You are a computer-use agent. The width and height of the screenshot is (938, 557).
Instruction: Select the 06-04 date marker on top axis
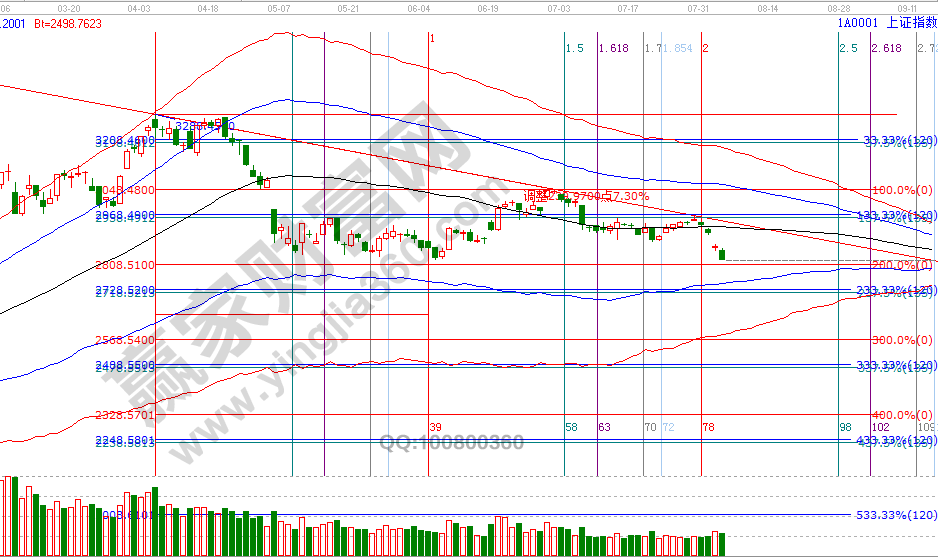[x=419, y=7]
